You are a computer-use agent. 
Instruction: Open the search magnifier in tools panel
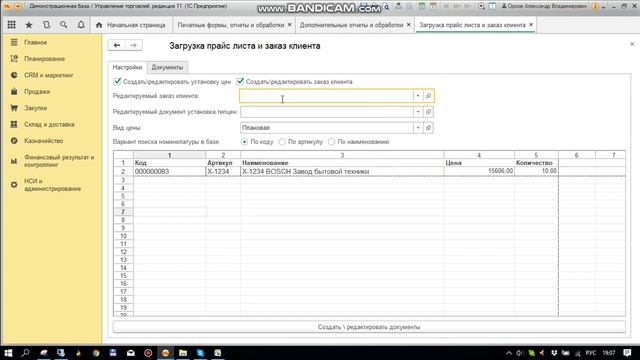coord(64,25)
